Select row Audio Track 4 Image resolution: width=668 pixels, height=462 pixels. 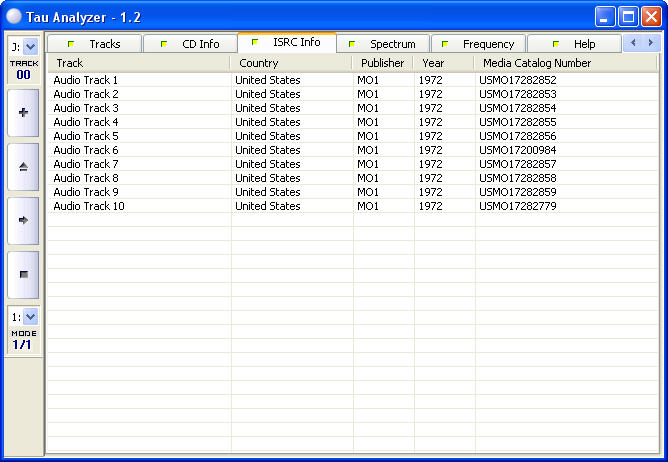pos(353,122)
